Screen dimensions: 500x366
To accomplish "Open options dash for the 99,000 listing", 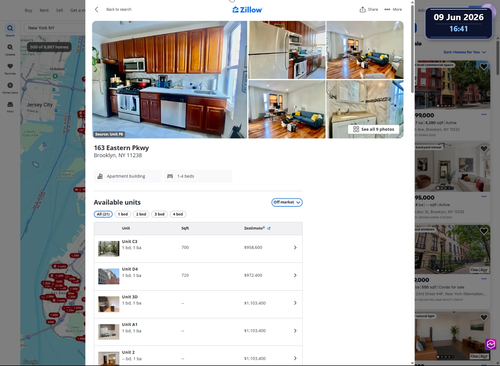I will [484, 115].
